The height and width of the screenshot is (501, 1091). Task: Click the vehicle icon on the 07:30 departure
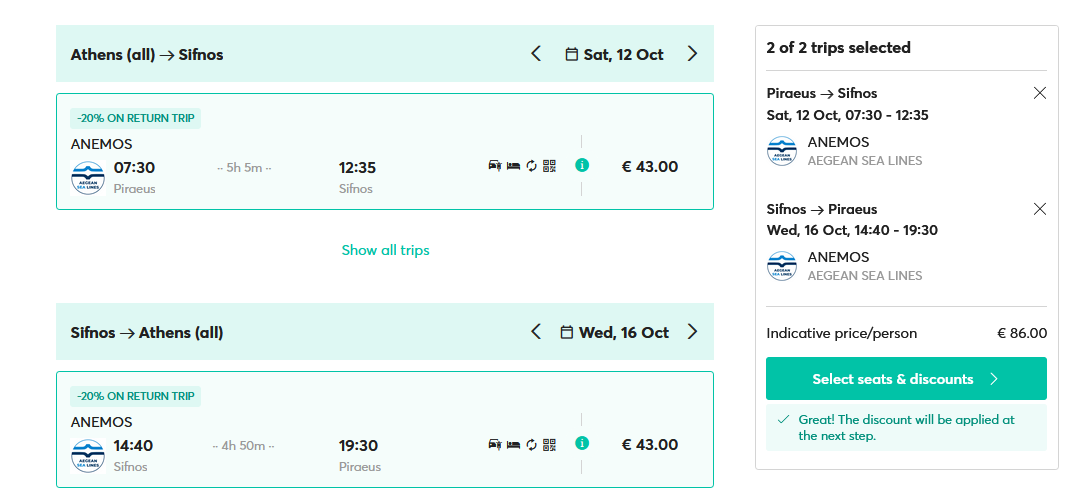click(494, 165)
